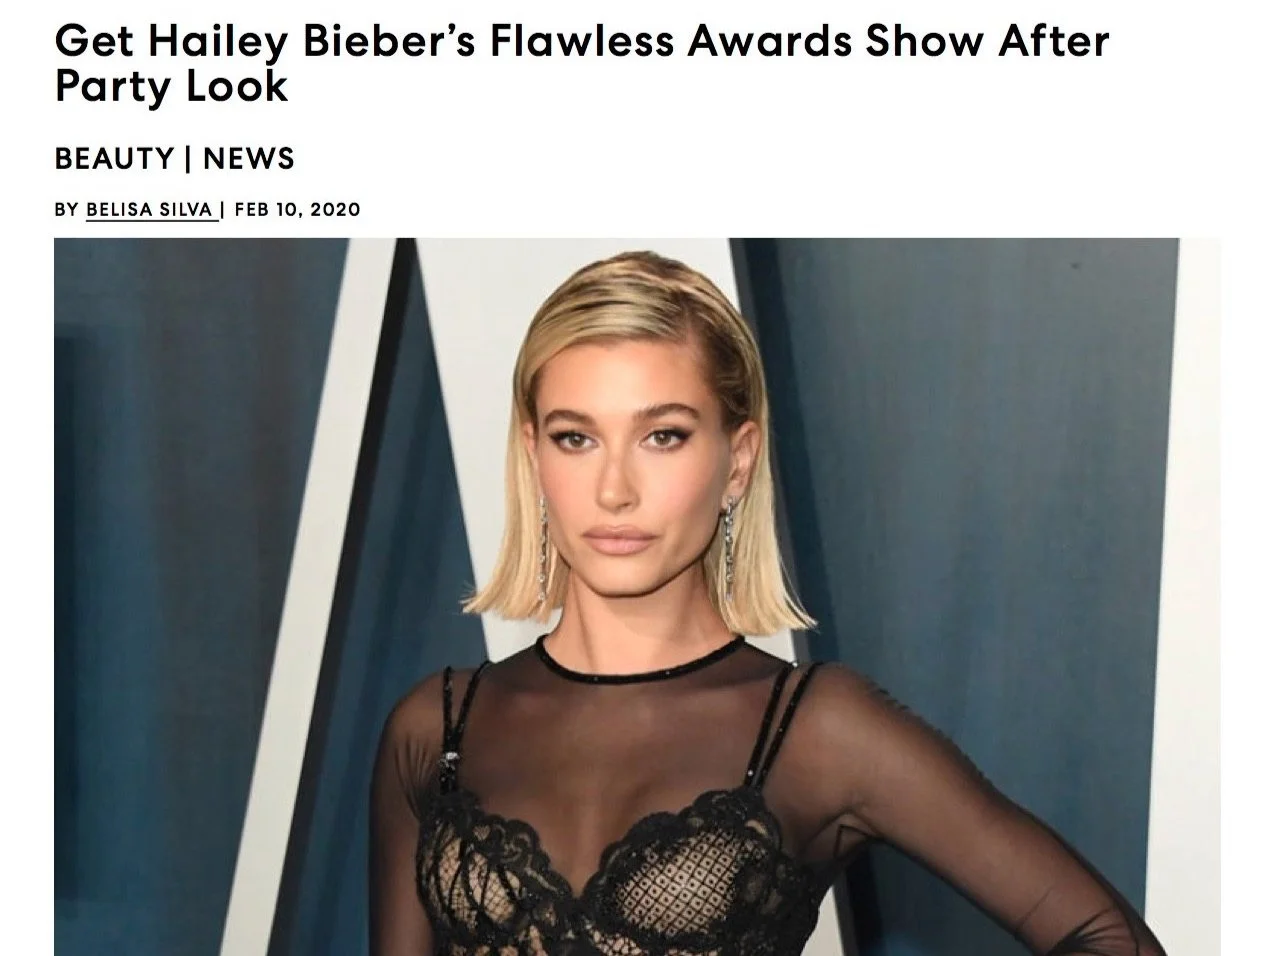
Task: Click the article headline about After Party Look
Action: (x=582, y=63)
